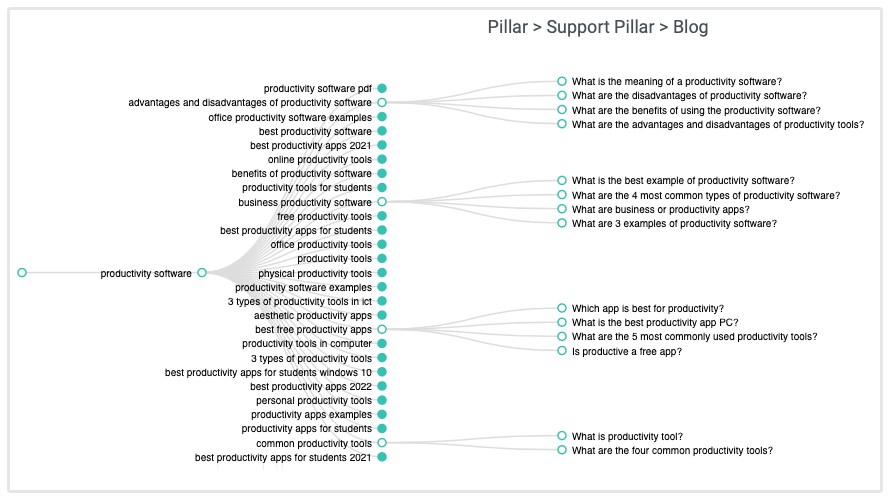Collapse the 'productivity software' root node circle
The width and height of the screenshot is (890, 500).
click(202, 273)
